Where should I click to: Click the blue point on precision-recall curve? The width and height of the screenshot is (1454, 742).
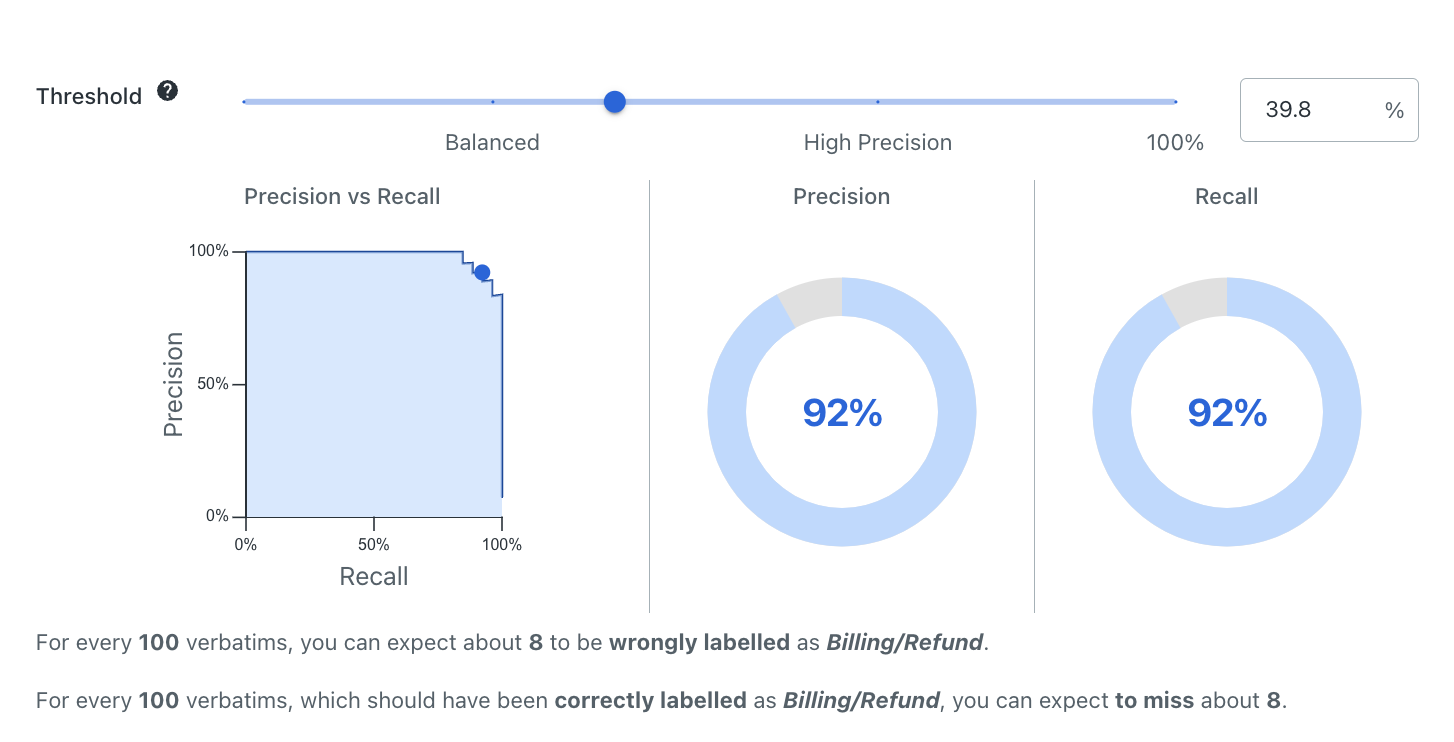click(x=482, y=272)
